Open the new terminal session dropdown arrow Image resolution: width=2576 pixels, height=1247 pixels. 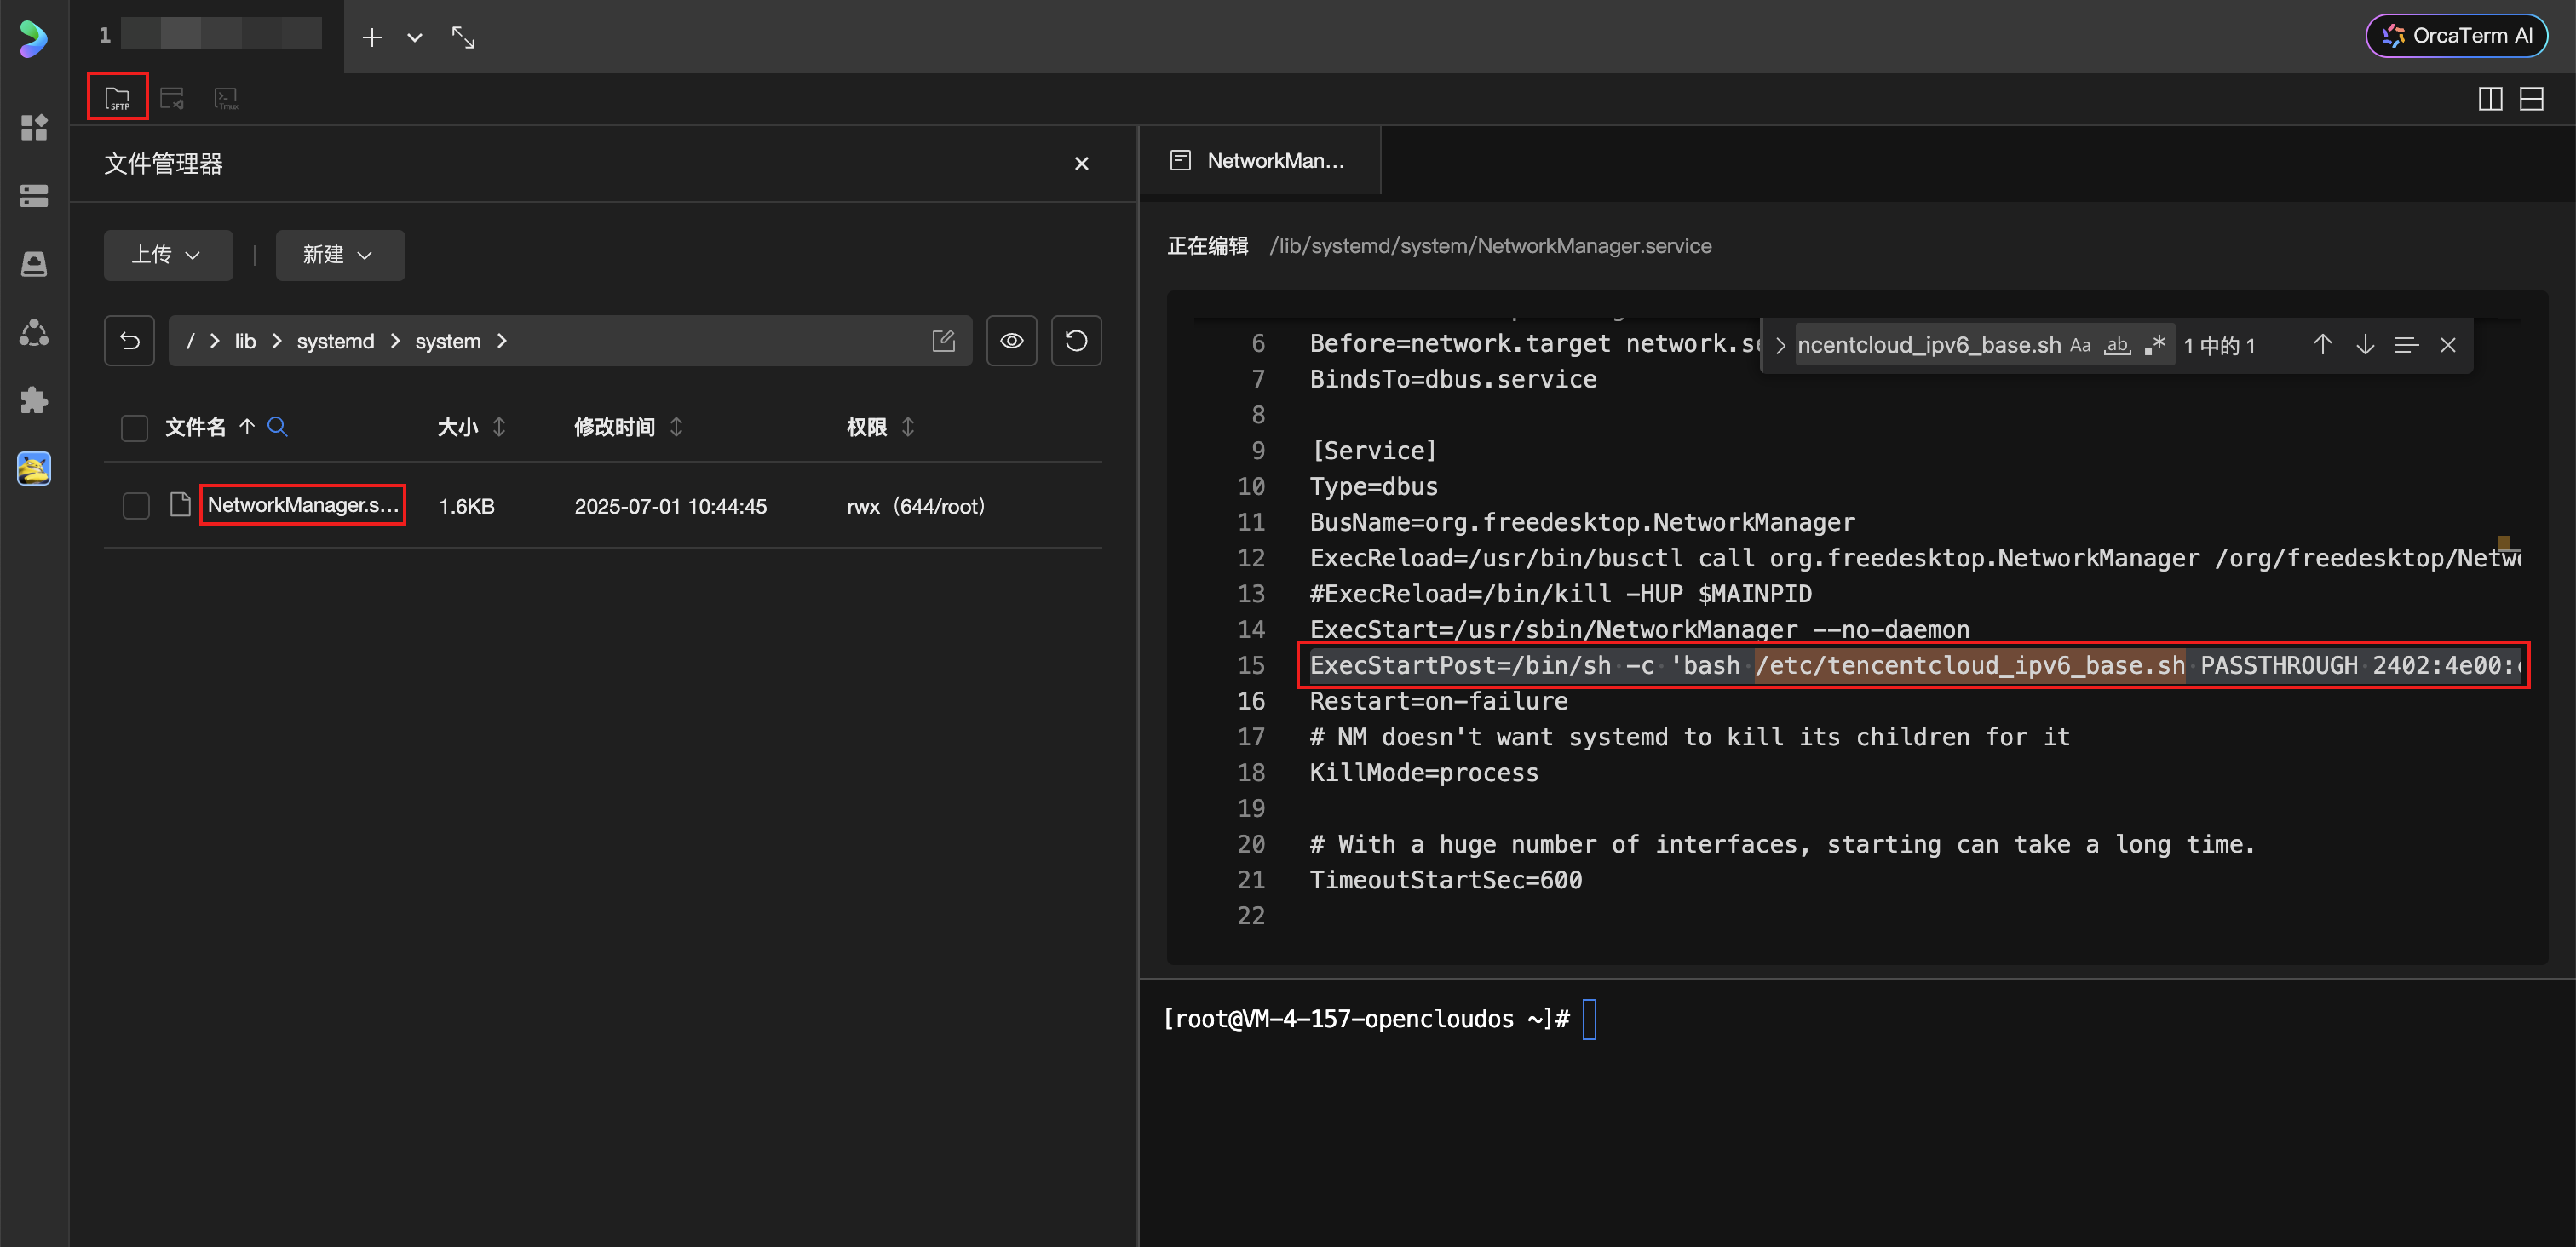tap(414, 37)
